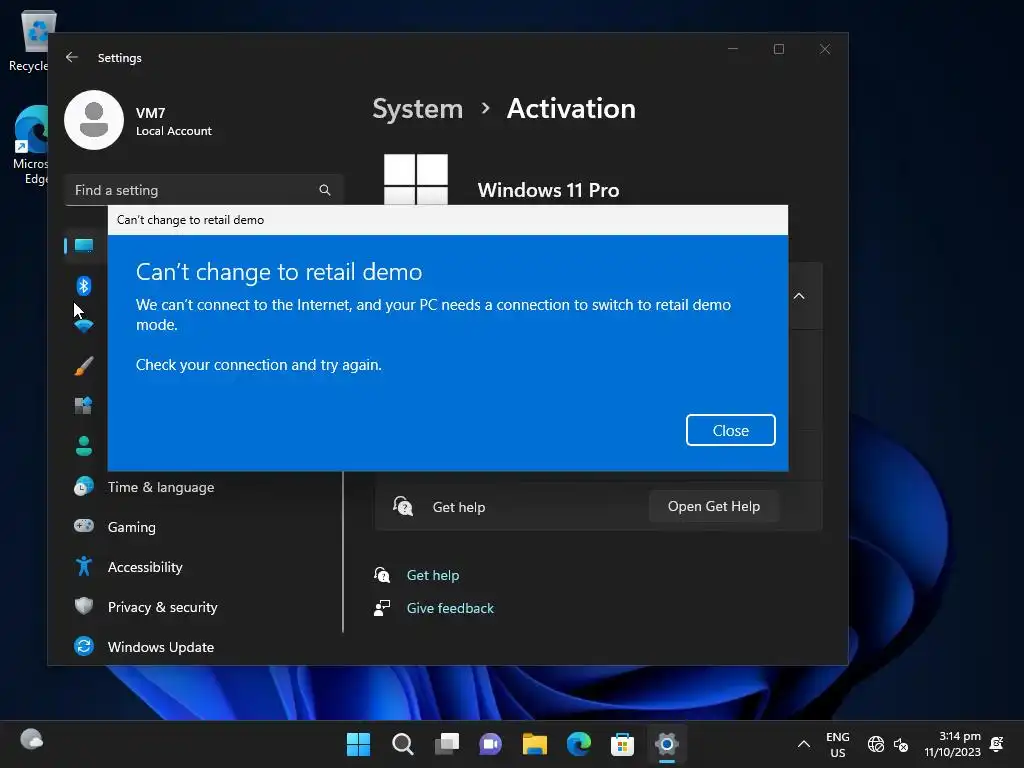Go back using the Settings back arrow
The width and height of the screenshot is (1024, 768).
[x=72, y=57]
